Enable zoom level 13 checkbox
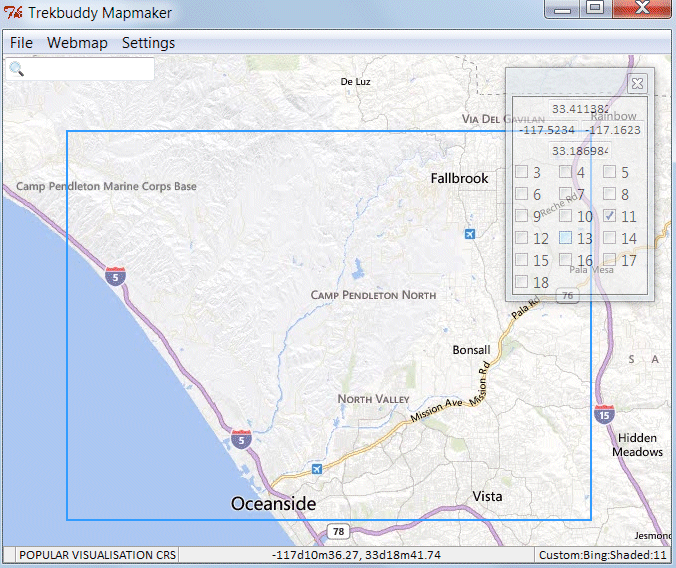The height and width of the screenshot is (568, 676). (565, 238)
